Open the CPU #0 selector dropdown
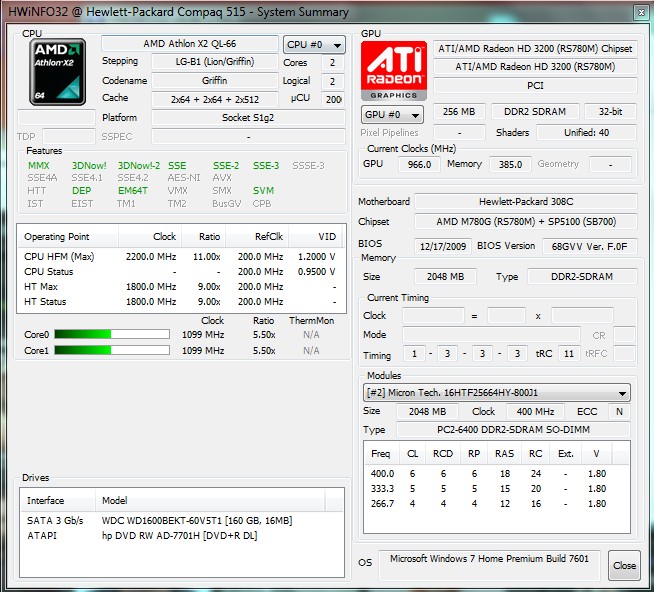 [x=314, y=44]
